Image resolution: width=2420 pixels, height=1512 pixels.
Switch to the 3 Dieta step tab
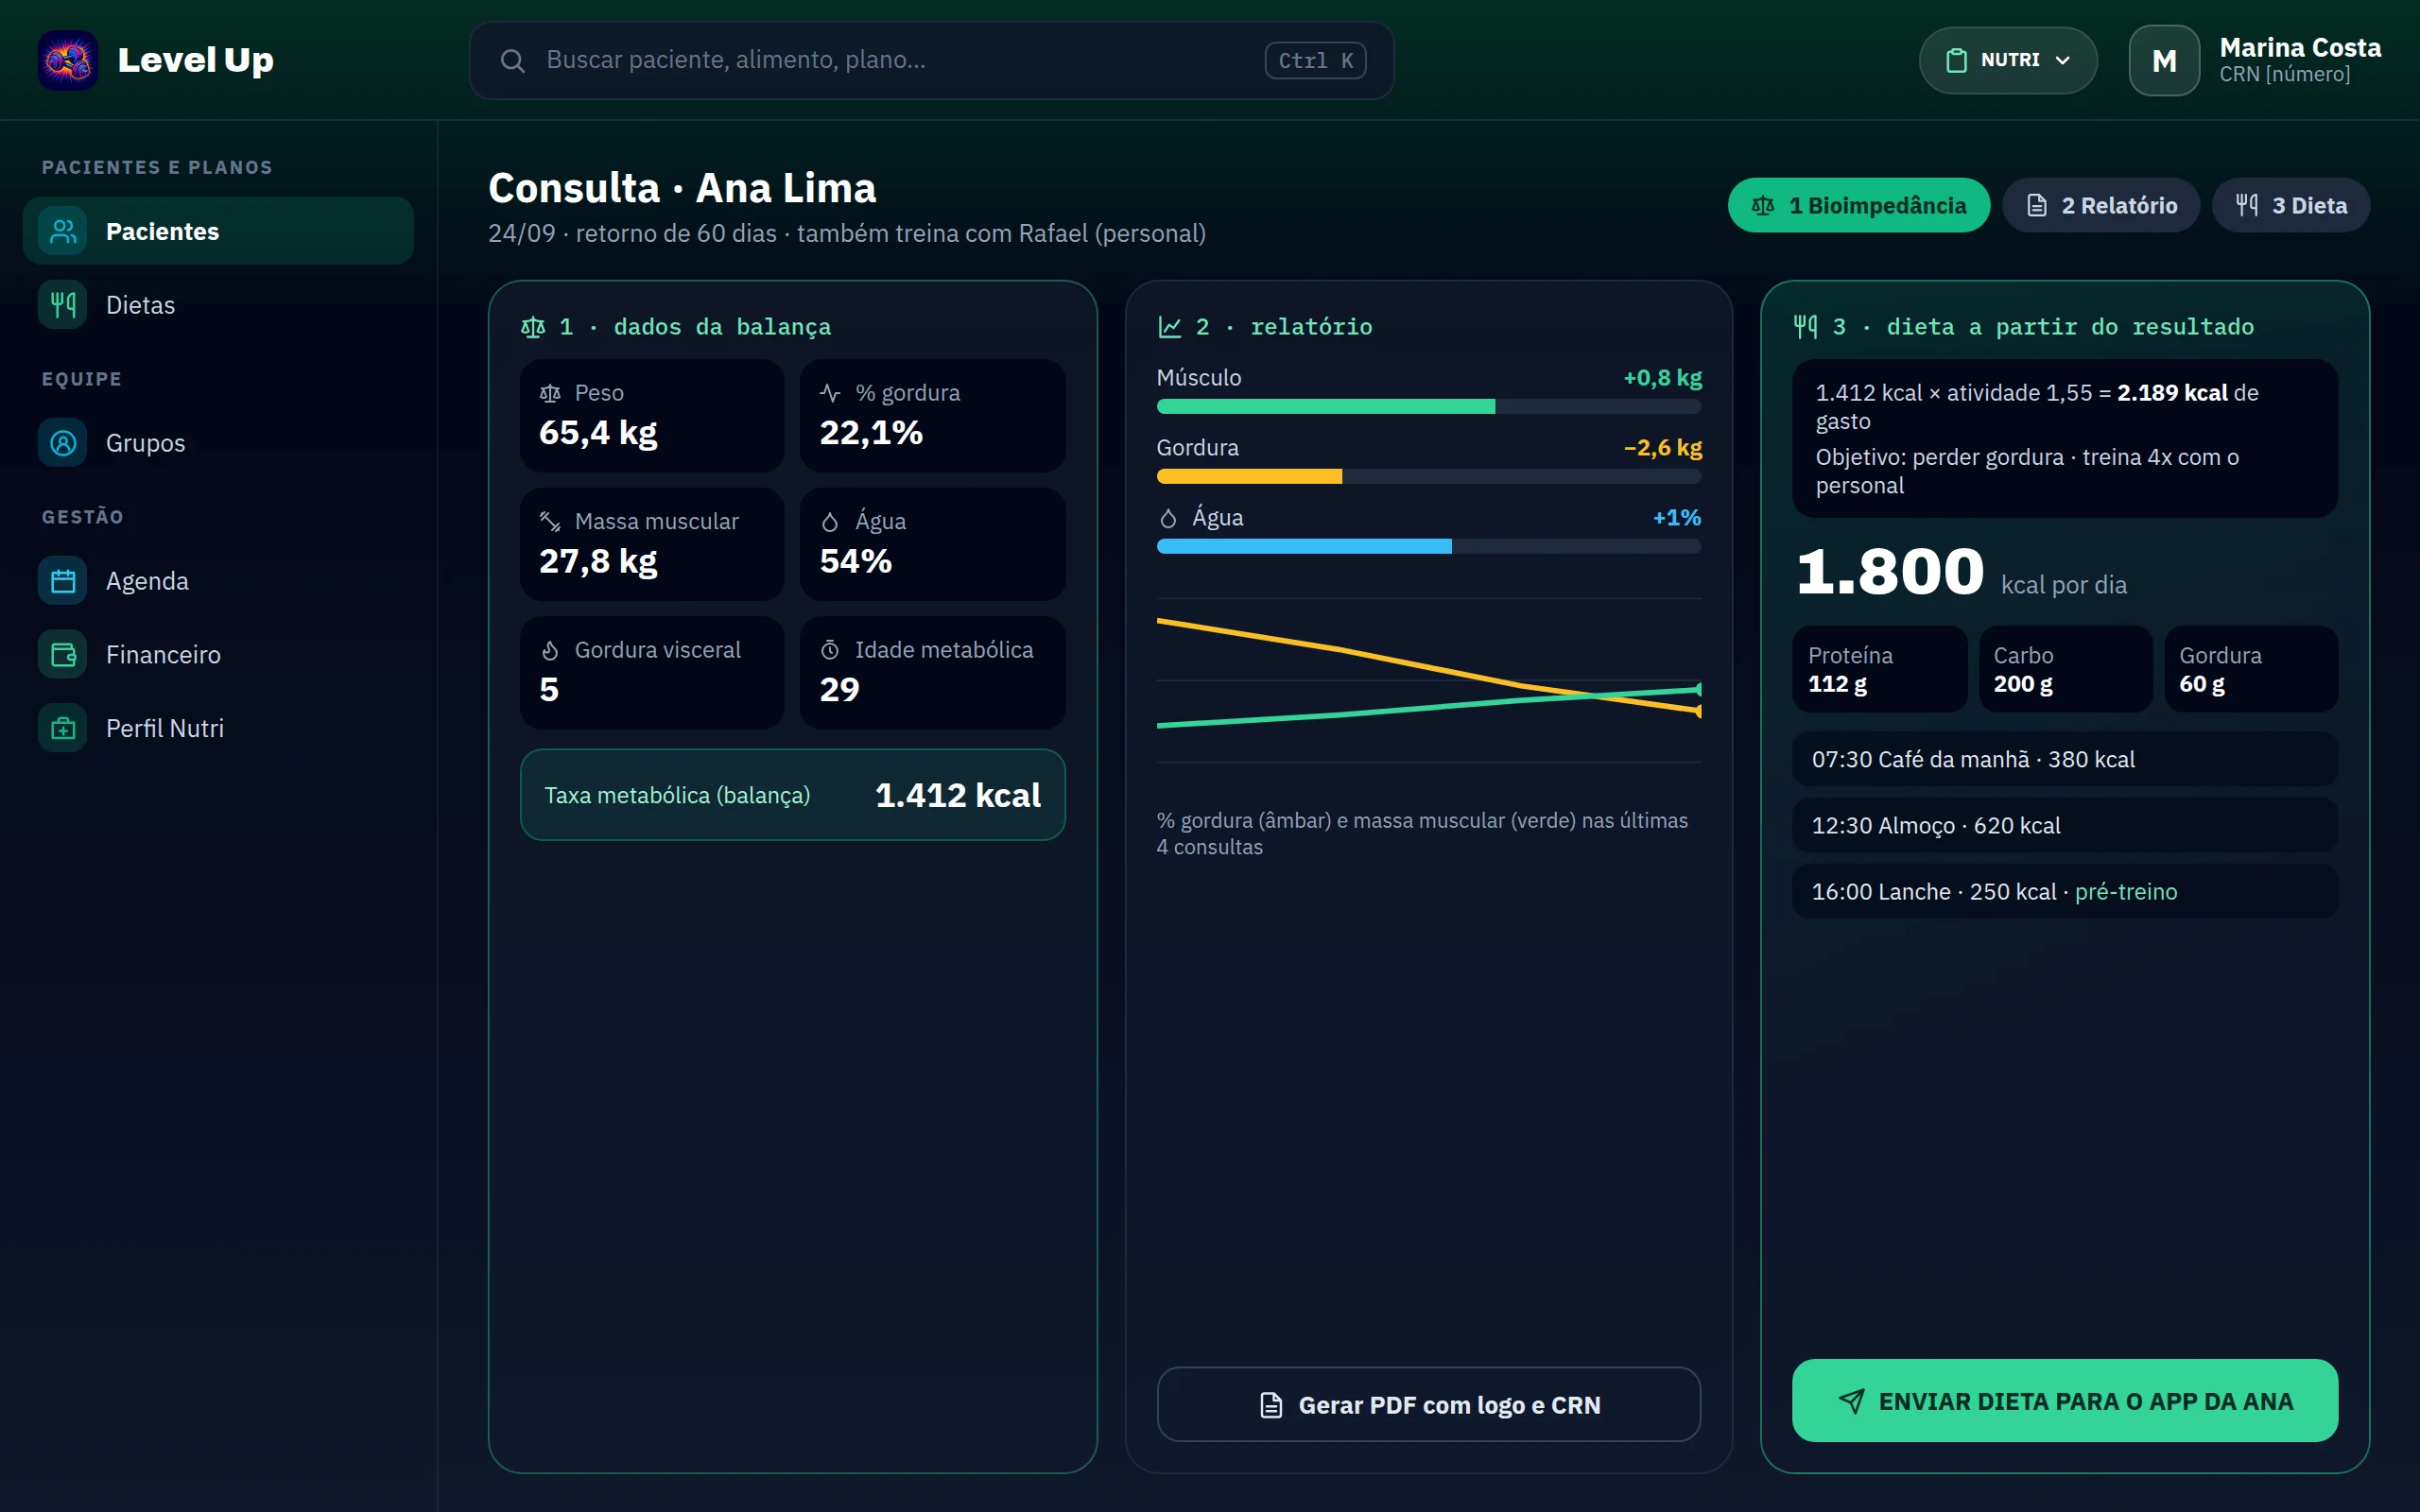2290,205
